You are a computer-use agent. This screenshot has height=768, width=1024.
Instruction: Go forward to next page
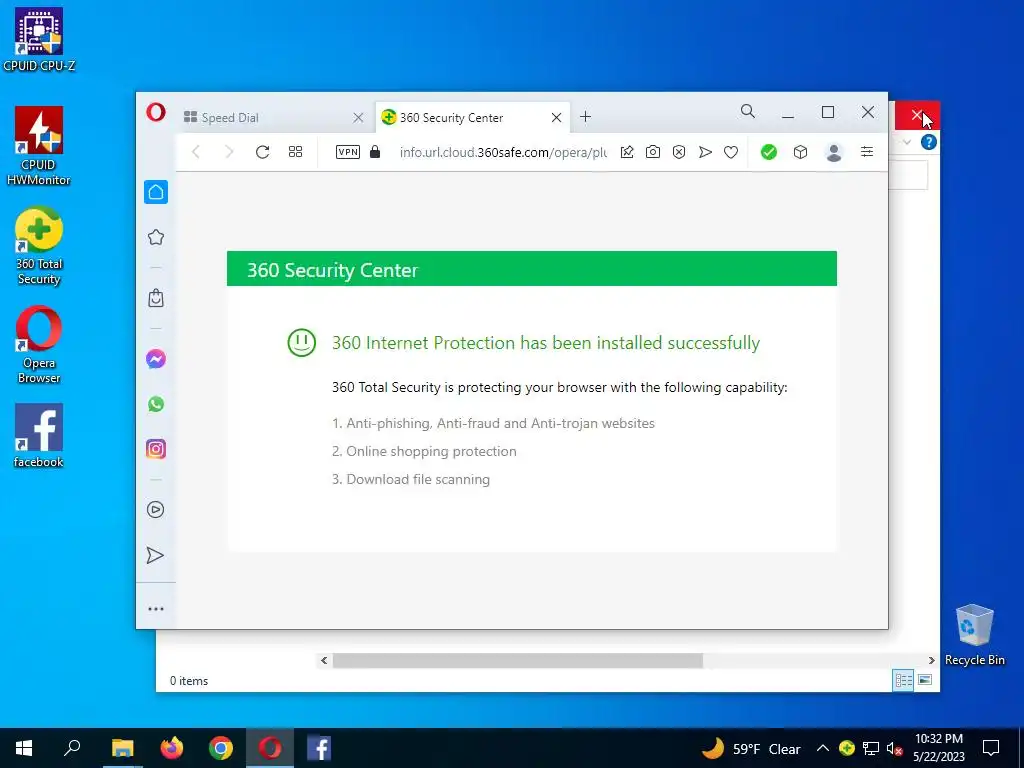tap(229, 152)
